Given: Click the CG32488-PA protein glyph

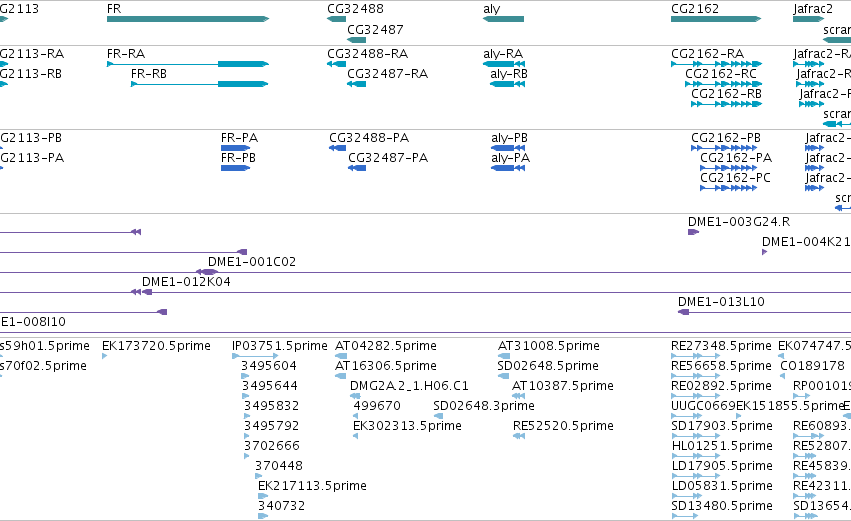Looking at the screenshot, I should coord(337,148).
